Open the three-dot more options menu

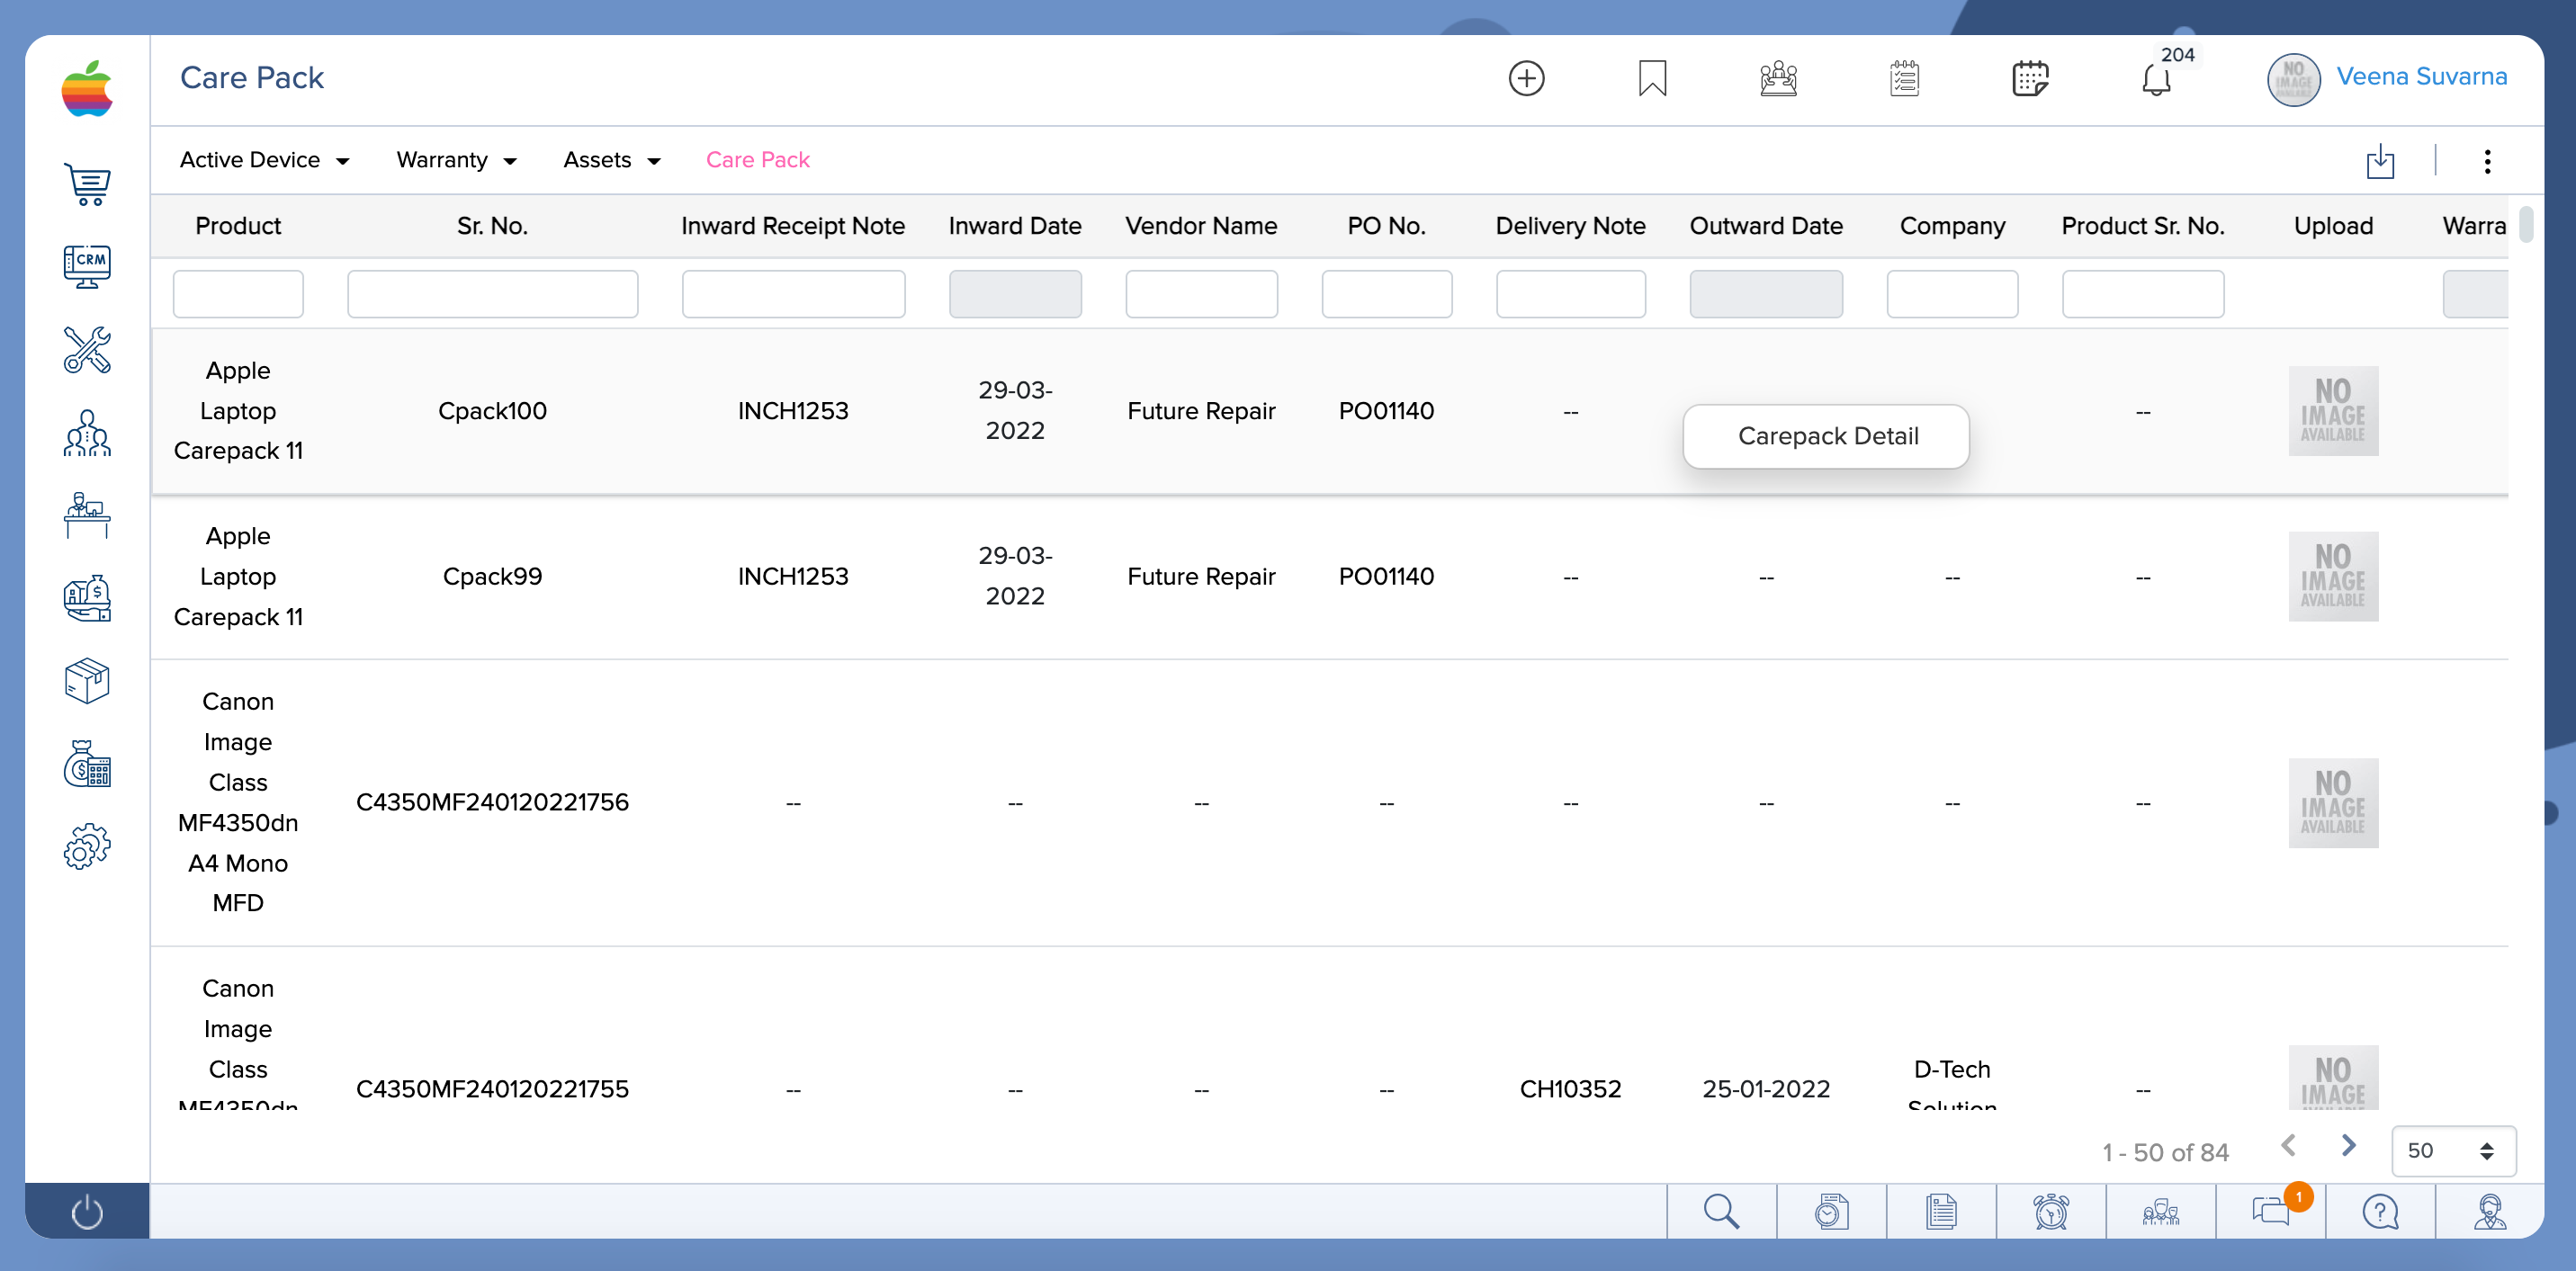pos(2487,161)
